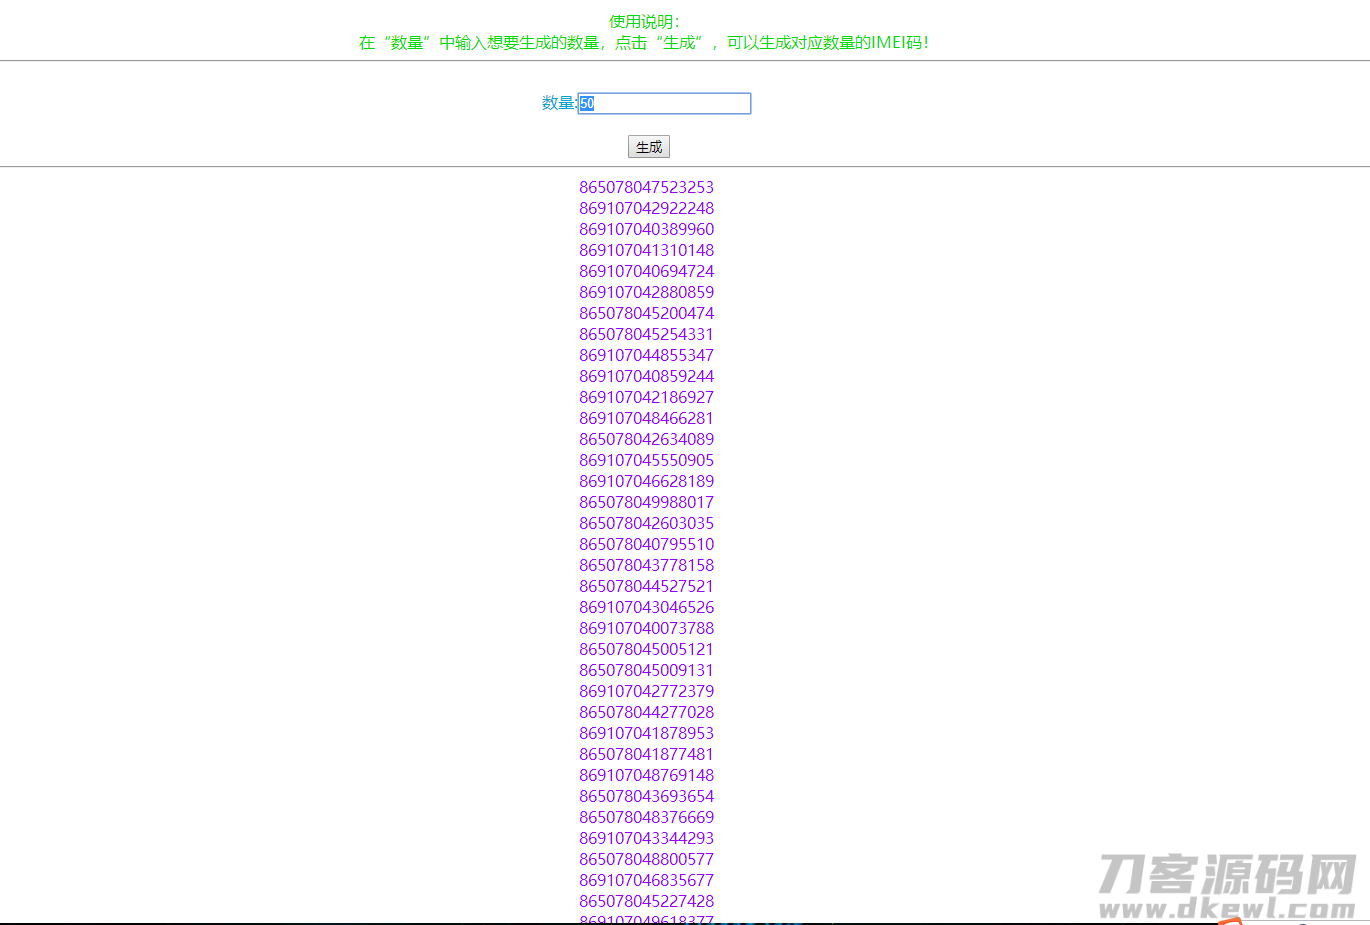The width and height of the screenshot is (1370, 925).
Task: Select IMEI 869107042772379
Action: click(646, 691)
